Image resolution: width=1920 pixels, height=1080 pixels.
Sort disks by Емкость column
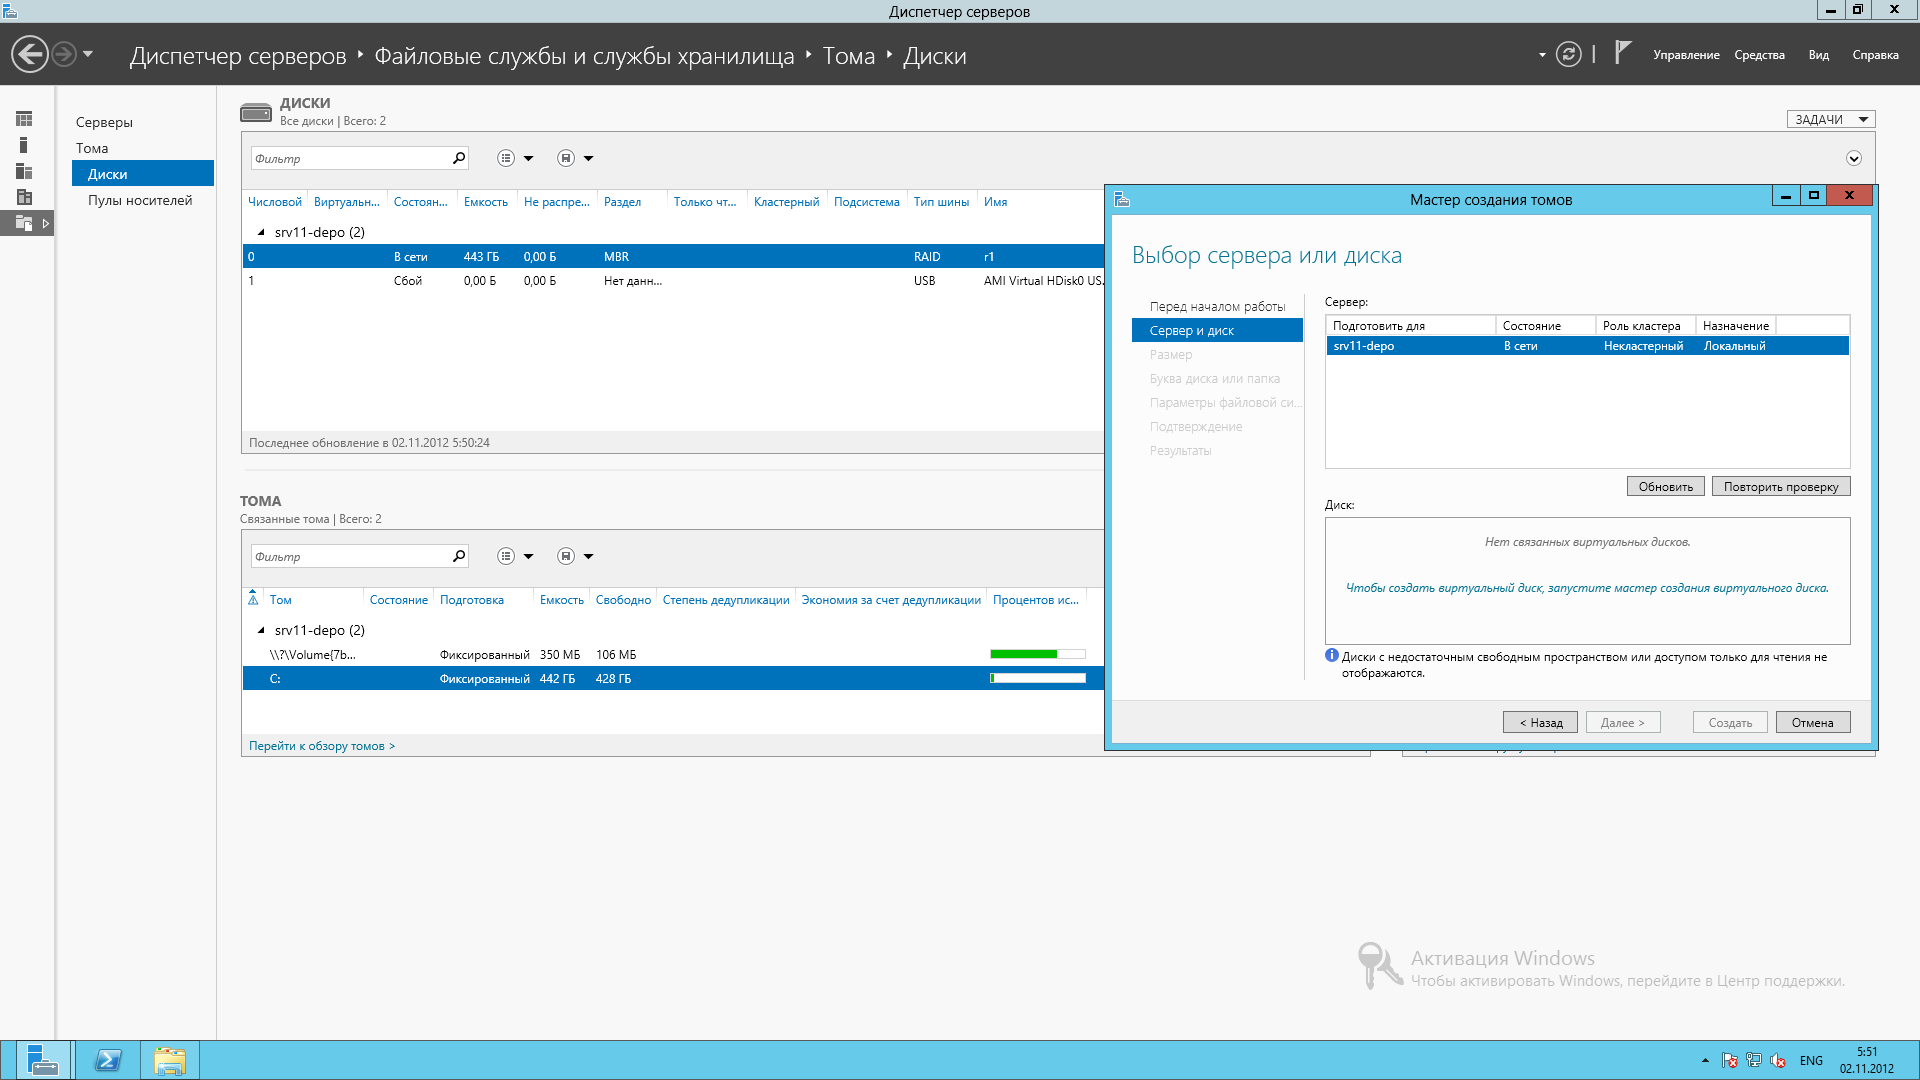(486, 202)
